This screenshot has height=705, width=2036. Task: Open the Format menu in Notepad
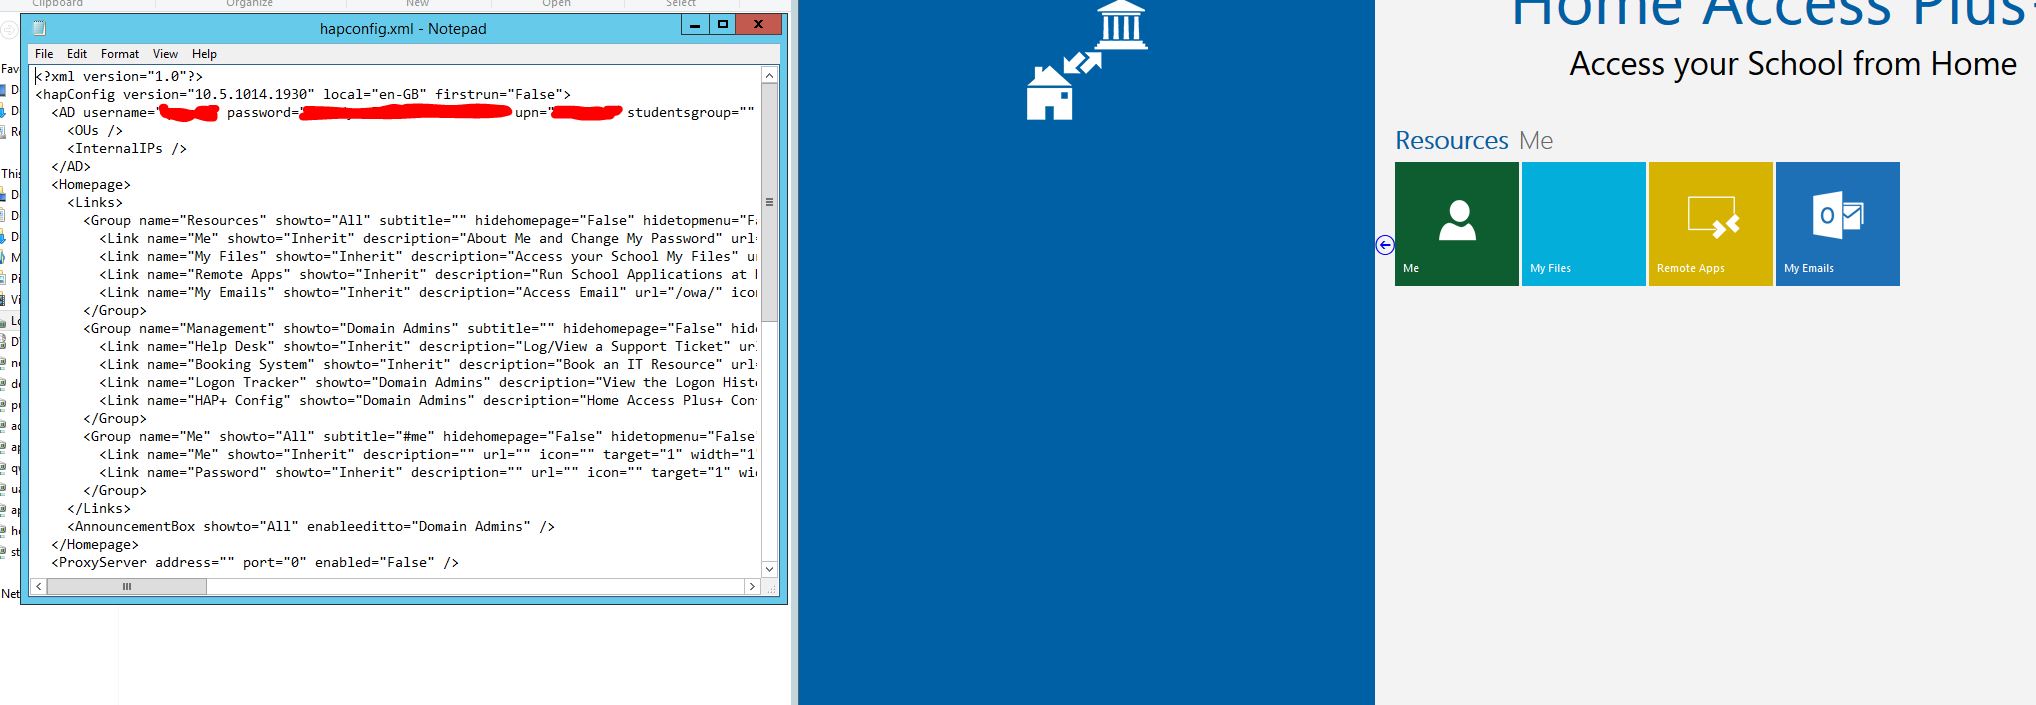[x=119, y=54]
